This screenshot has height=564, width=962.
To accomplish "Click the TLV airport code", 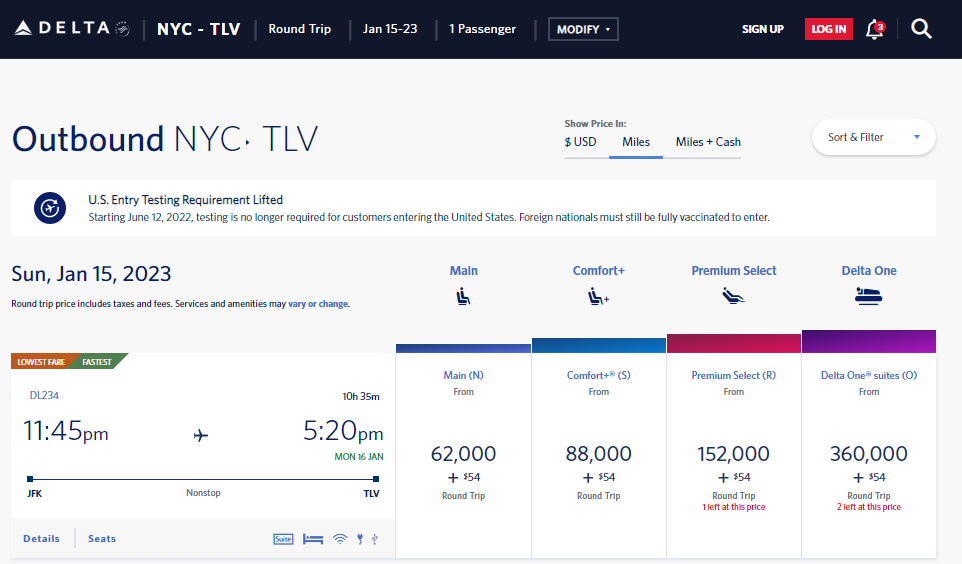I will click(x=371, y=493).
